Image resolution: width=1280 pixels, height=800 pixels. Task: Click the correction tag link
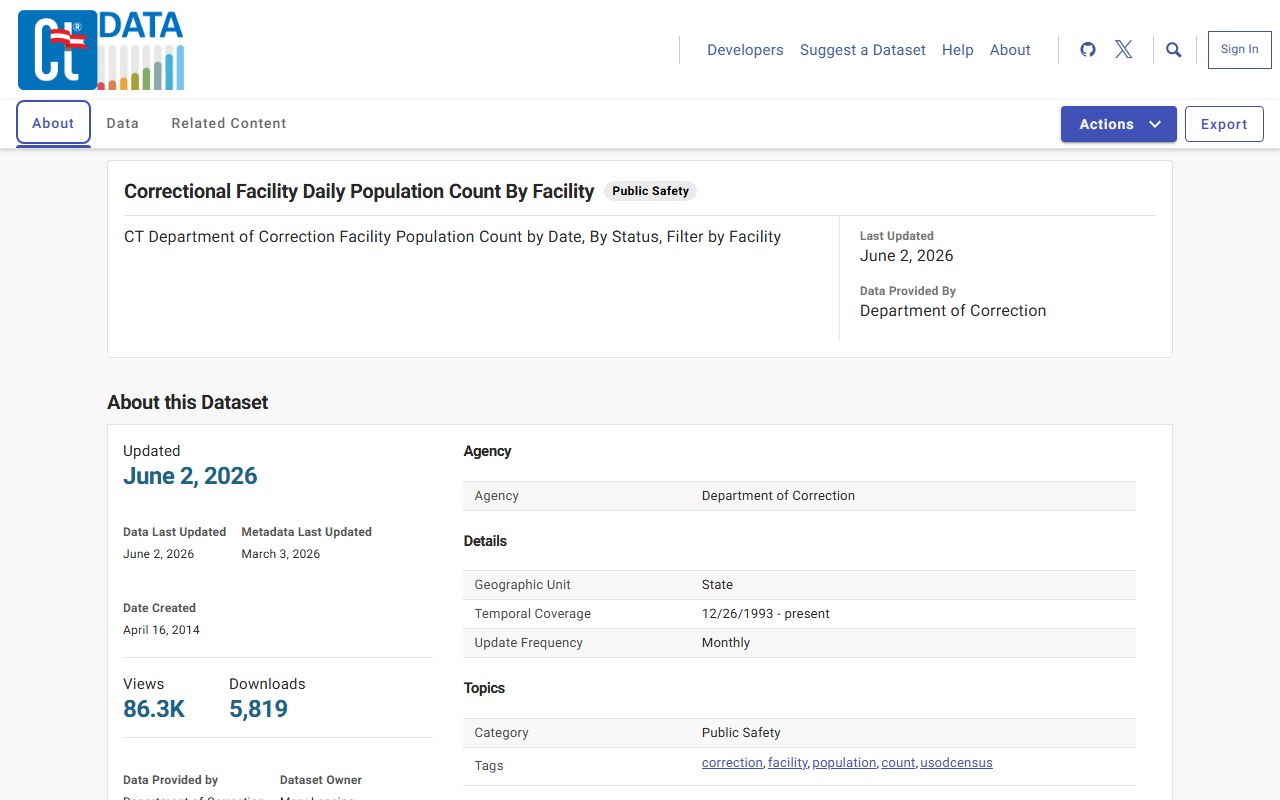pyautogui.click(x=732, y=763)
